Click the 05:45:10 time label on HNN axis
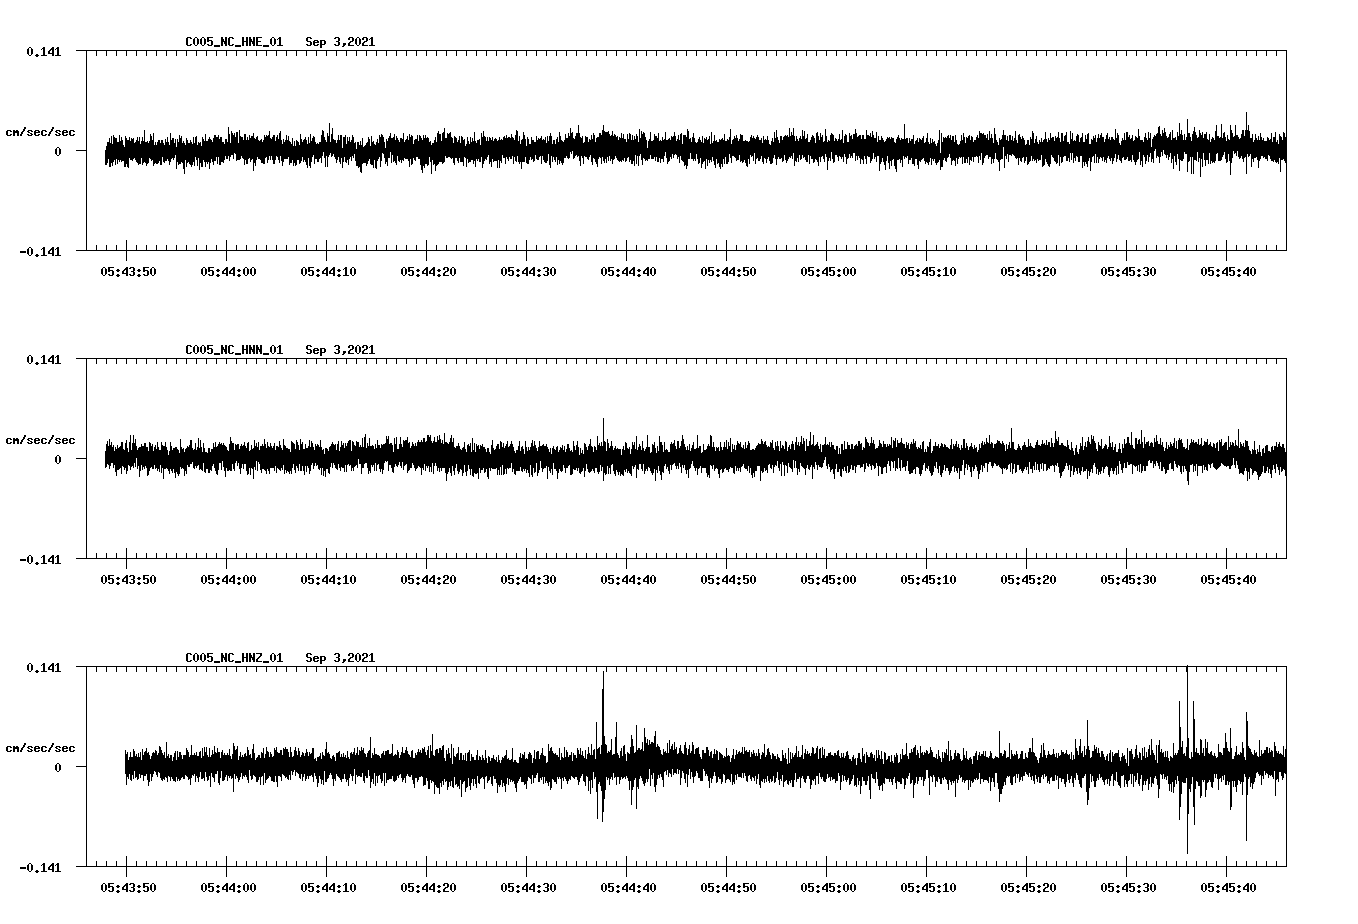The image size is (1358, 924). [x=928, y=580]
